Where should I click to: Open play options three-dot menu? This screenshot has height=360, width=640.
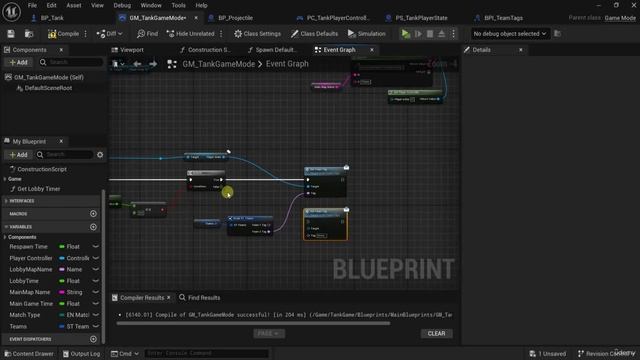453,34
